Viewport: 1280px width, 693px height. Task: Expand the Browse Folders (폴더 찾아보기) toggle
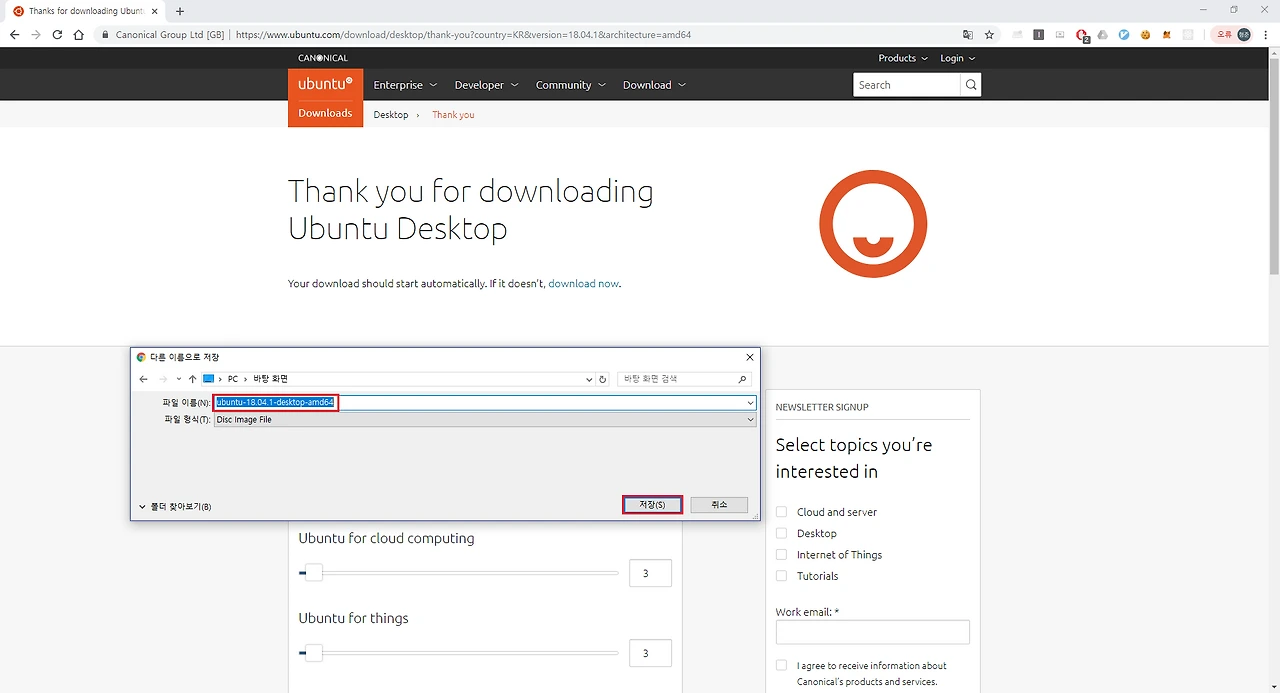click(x=175, y=507)
